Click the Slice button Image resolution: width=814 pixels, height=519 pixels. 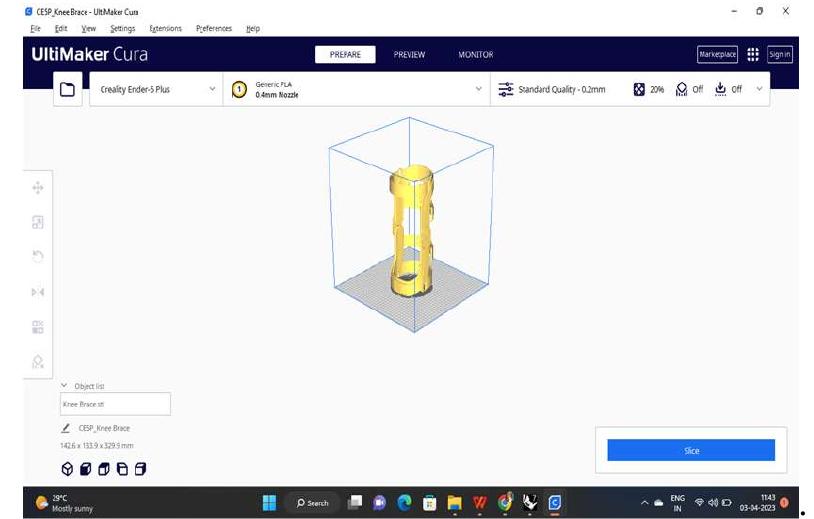click(691, 450)
